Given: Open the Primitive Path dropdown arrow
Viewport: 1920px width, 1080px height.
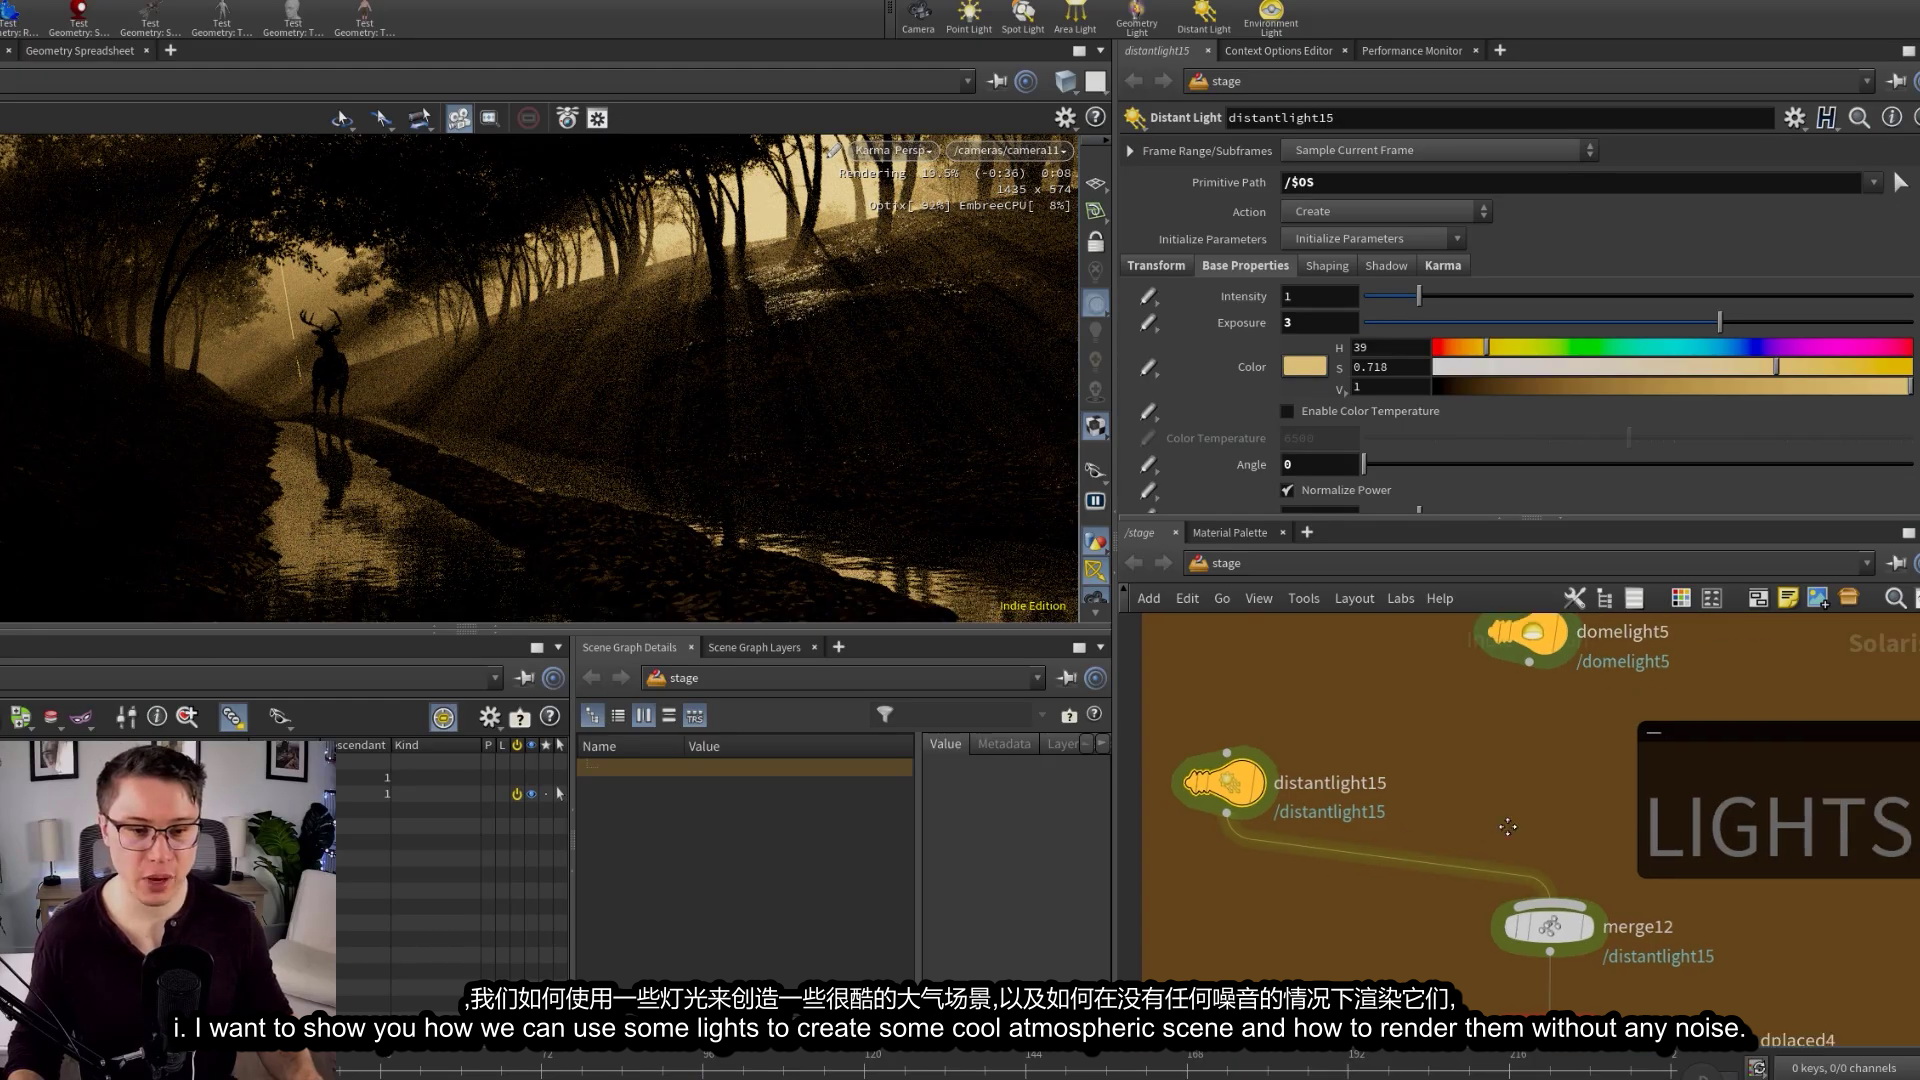Looking at the screenshot, I should (1873, 182).
